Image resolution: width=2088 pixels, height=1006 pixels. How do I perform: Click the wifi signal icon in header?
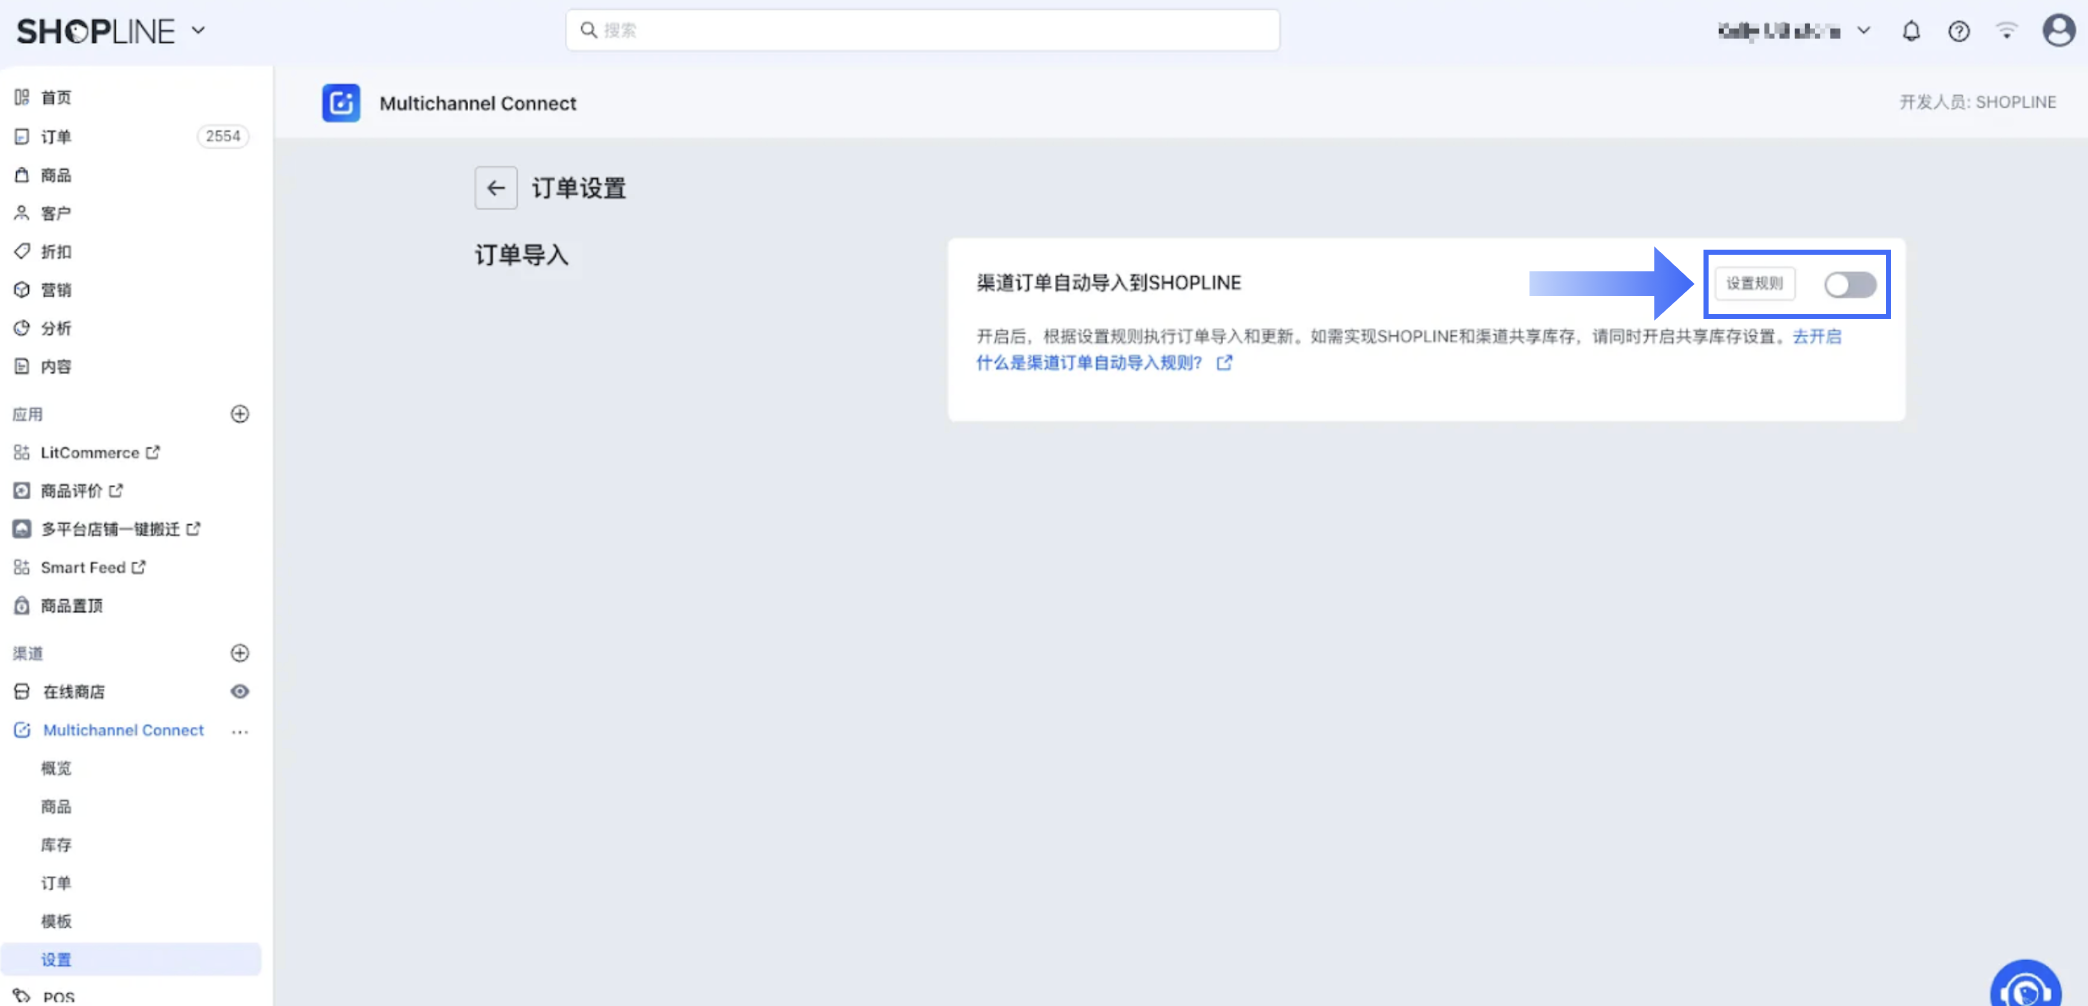pos(2006,31)
